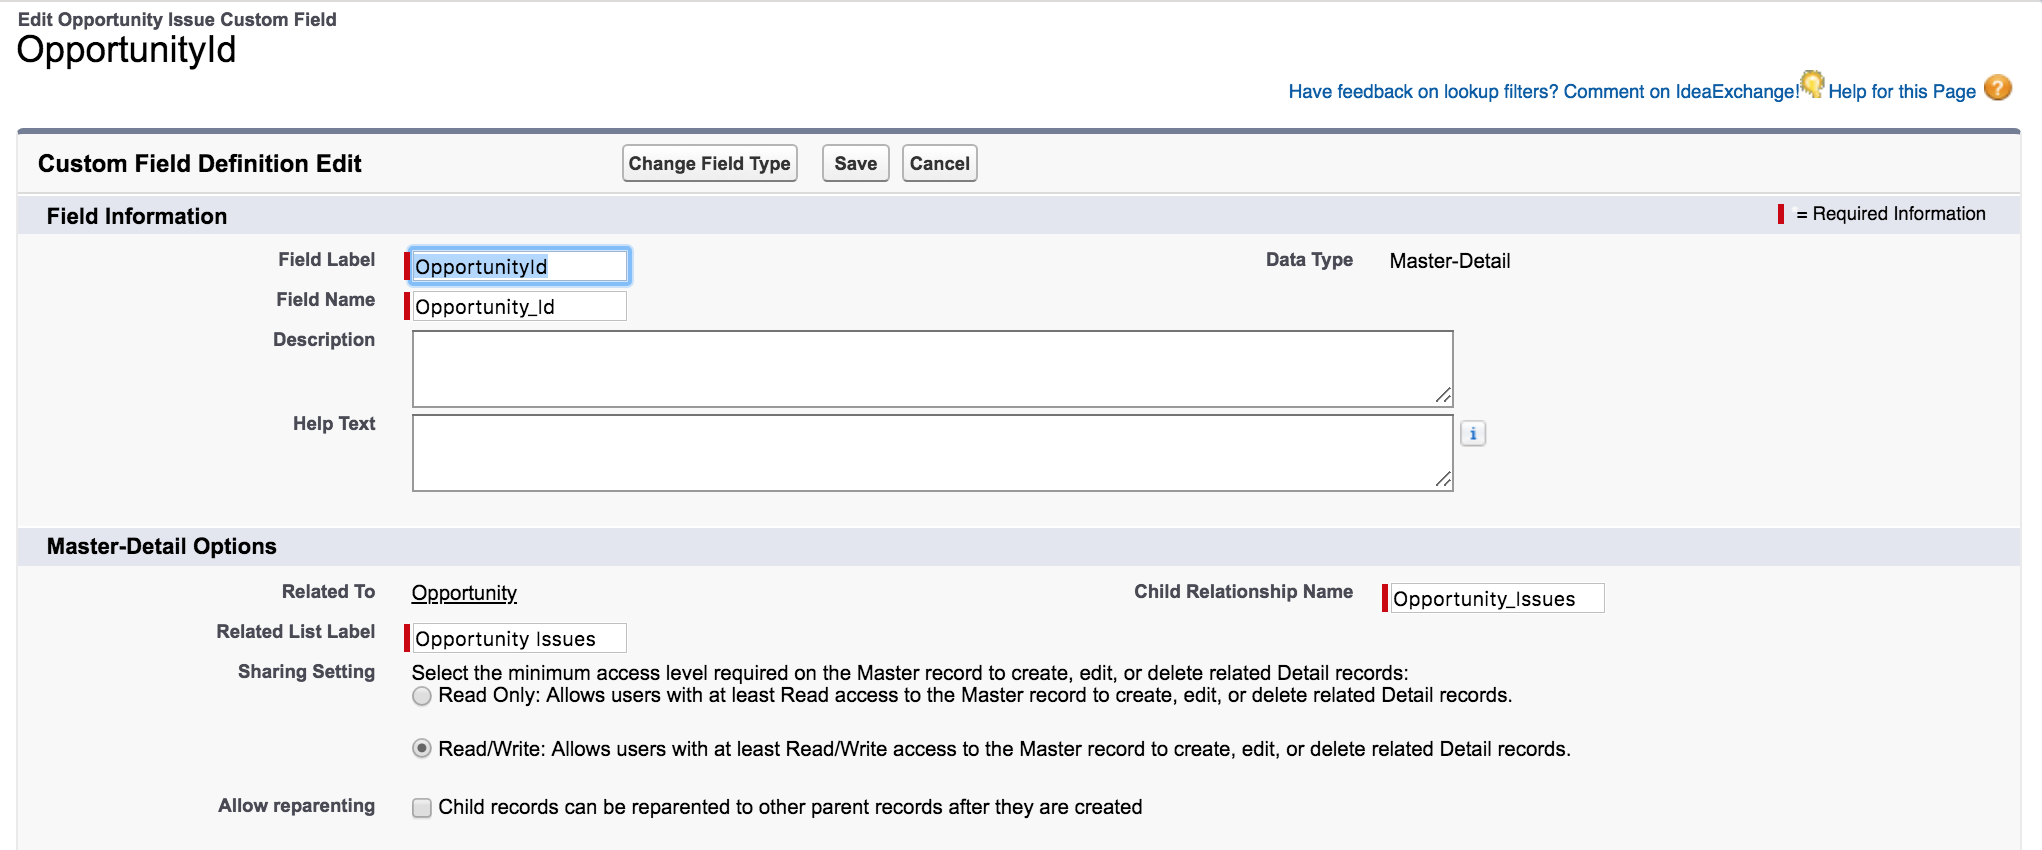Click into the Field Name input
Viewport: 2042px width, 850px height.
click(519, 307)
